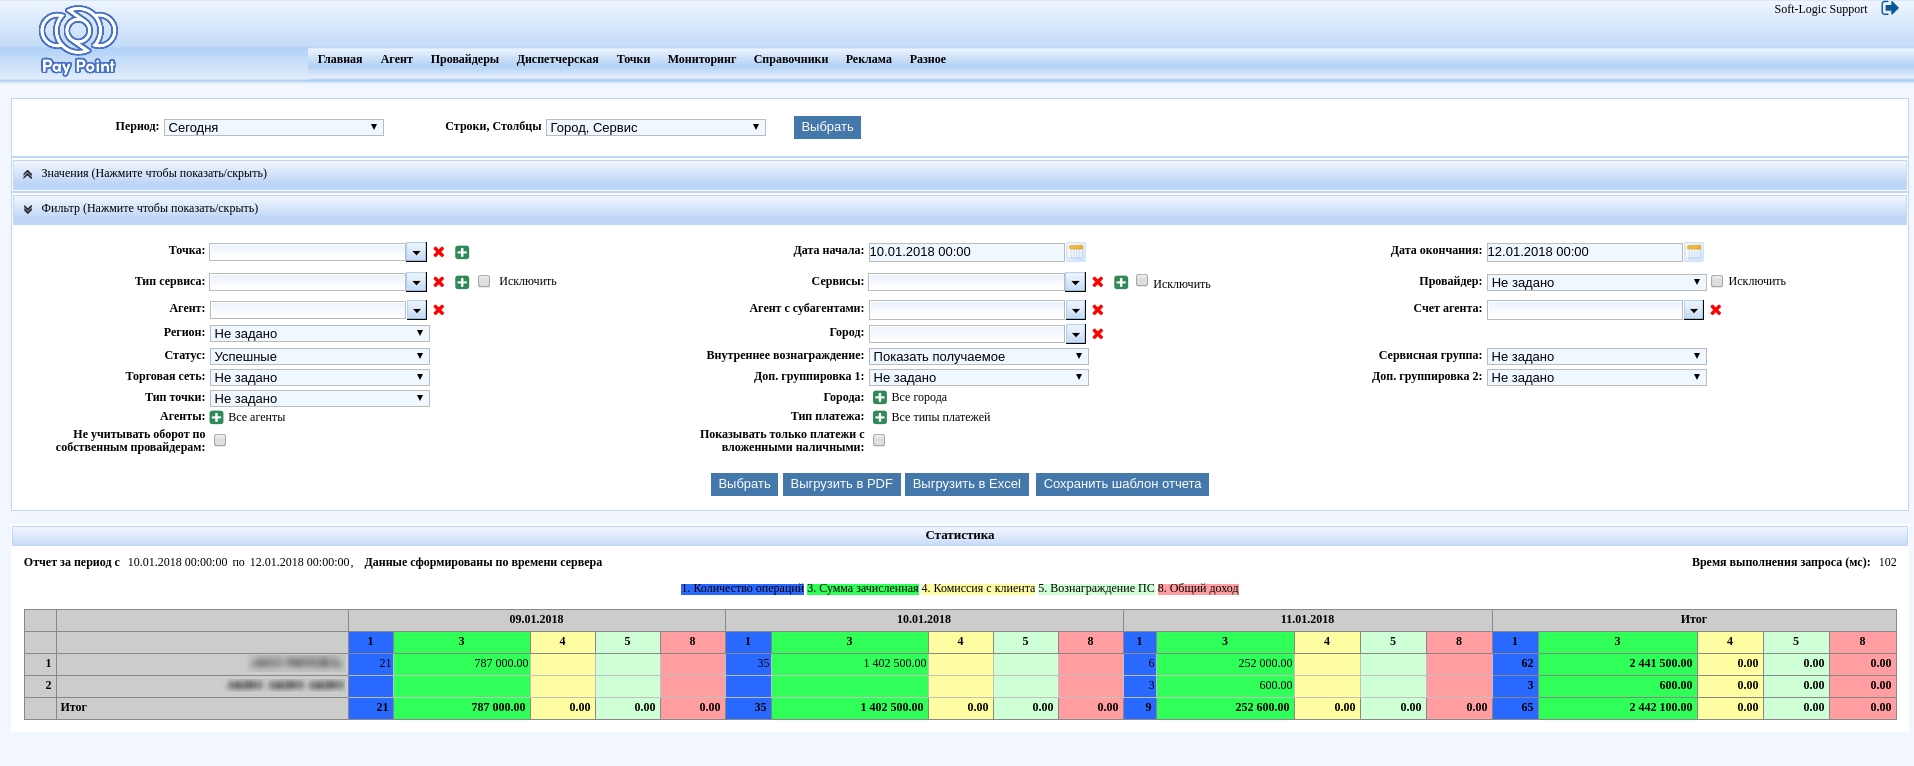This screenshot has width=1914, height=766.
Task: Open calendar for Дата начала
Action: tap(1076, 251)
